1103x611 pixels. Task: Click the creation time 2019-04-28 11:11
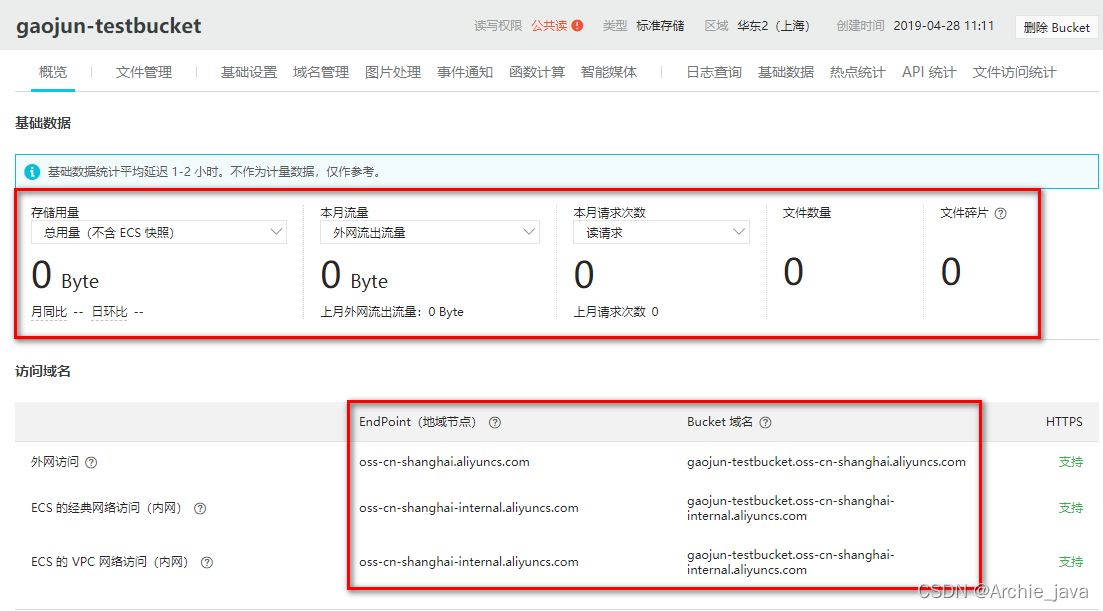(x=944, y=26)
